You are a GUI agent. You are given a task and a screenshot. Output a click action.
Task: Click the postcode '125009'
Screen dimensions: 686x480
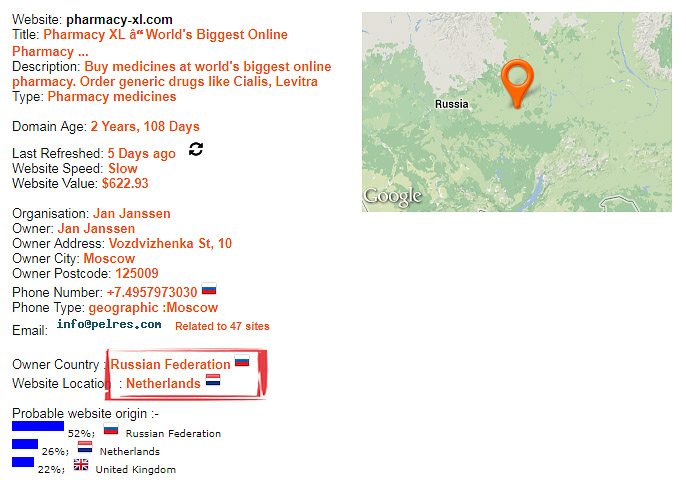tap(137, 273)
